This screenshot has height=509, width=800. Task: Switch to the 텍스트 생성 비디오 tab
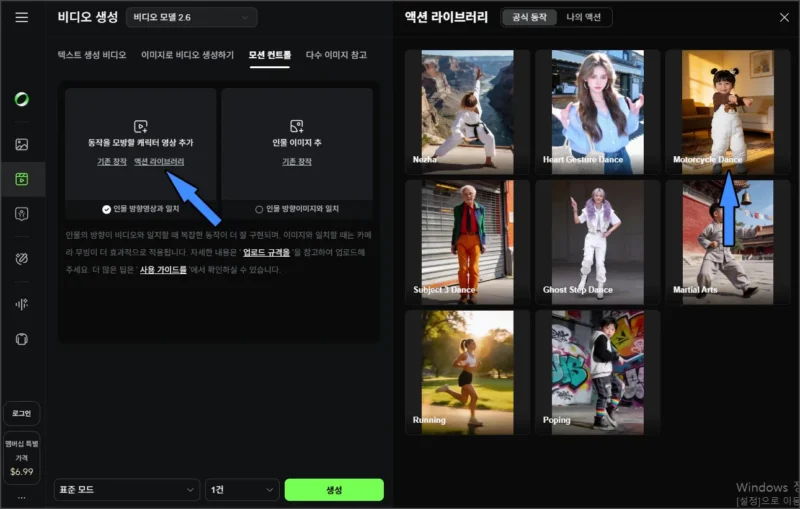tap(91, 55)
